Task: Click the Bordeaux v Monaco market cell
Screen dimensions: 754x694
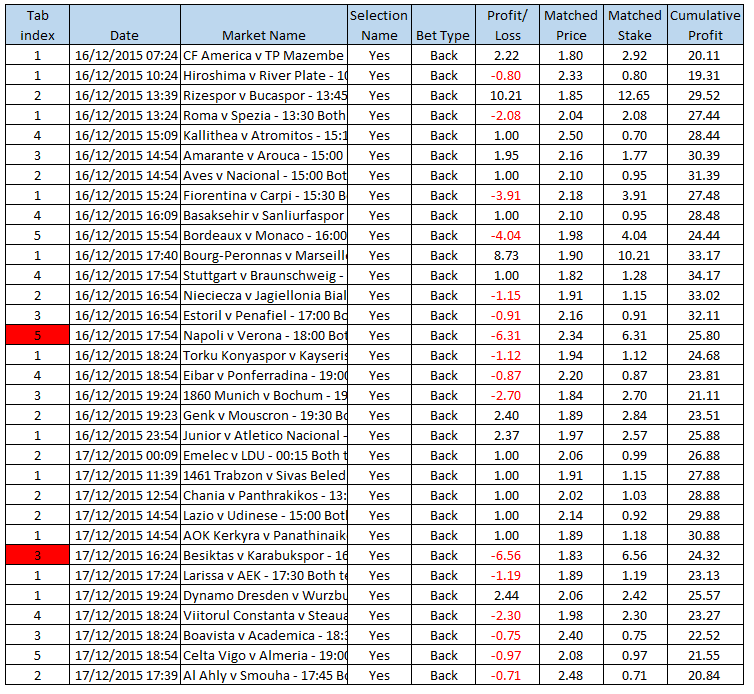Action: click(264, 235)
